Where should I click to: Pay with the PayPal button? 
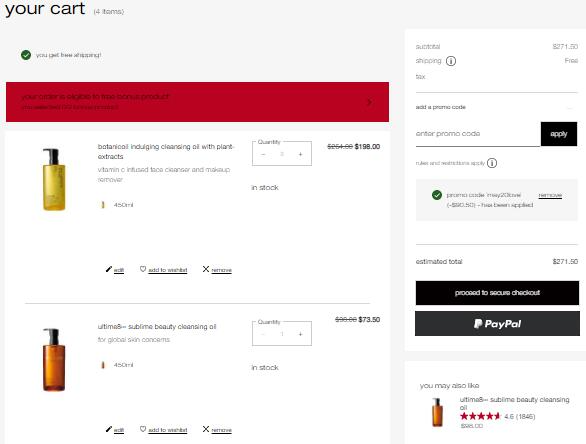click(497, 324)
